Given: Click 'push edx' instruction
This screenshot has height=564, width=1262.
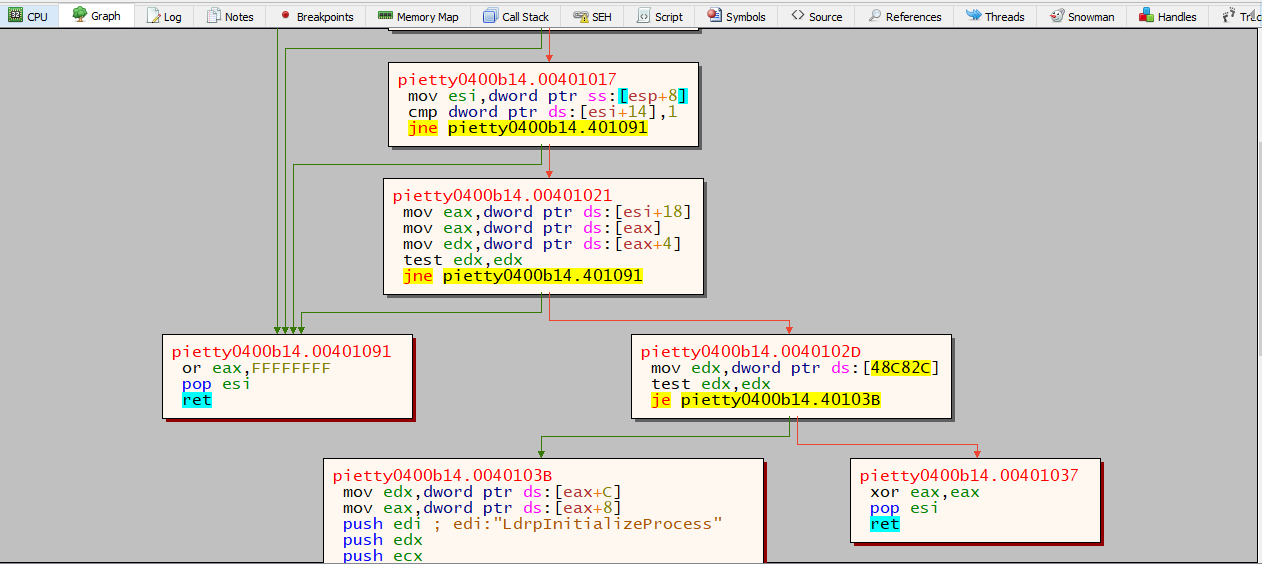Looking at the screenshot, I should (x=382, y=540).
